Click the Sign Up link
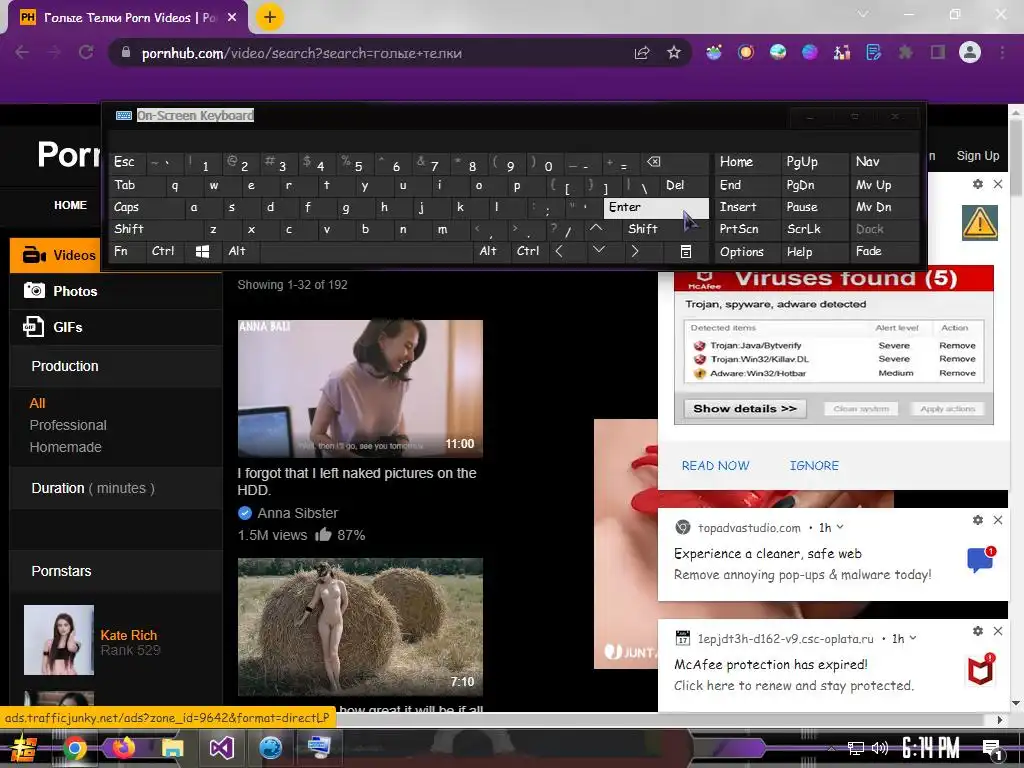Screen dimensions: 1024x768 click(978, 155)
